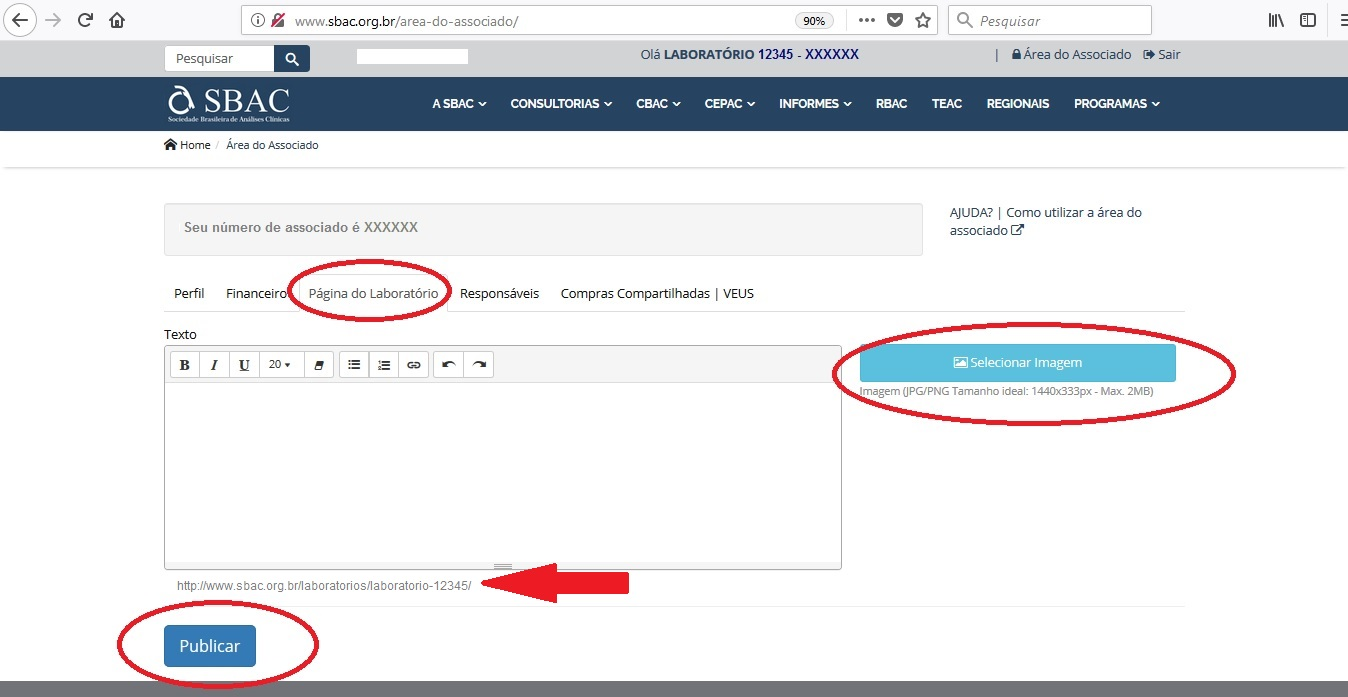Expand the CEPAC menu
Viewport: 1348px width, 697px height.
(730, 103)
